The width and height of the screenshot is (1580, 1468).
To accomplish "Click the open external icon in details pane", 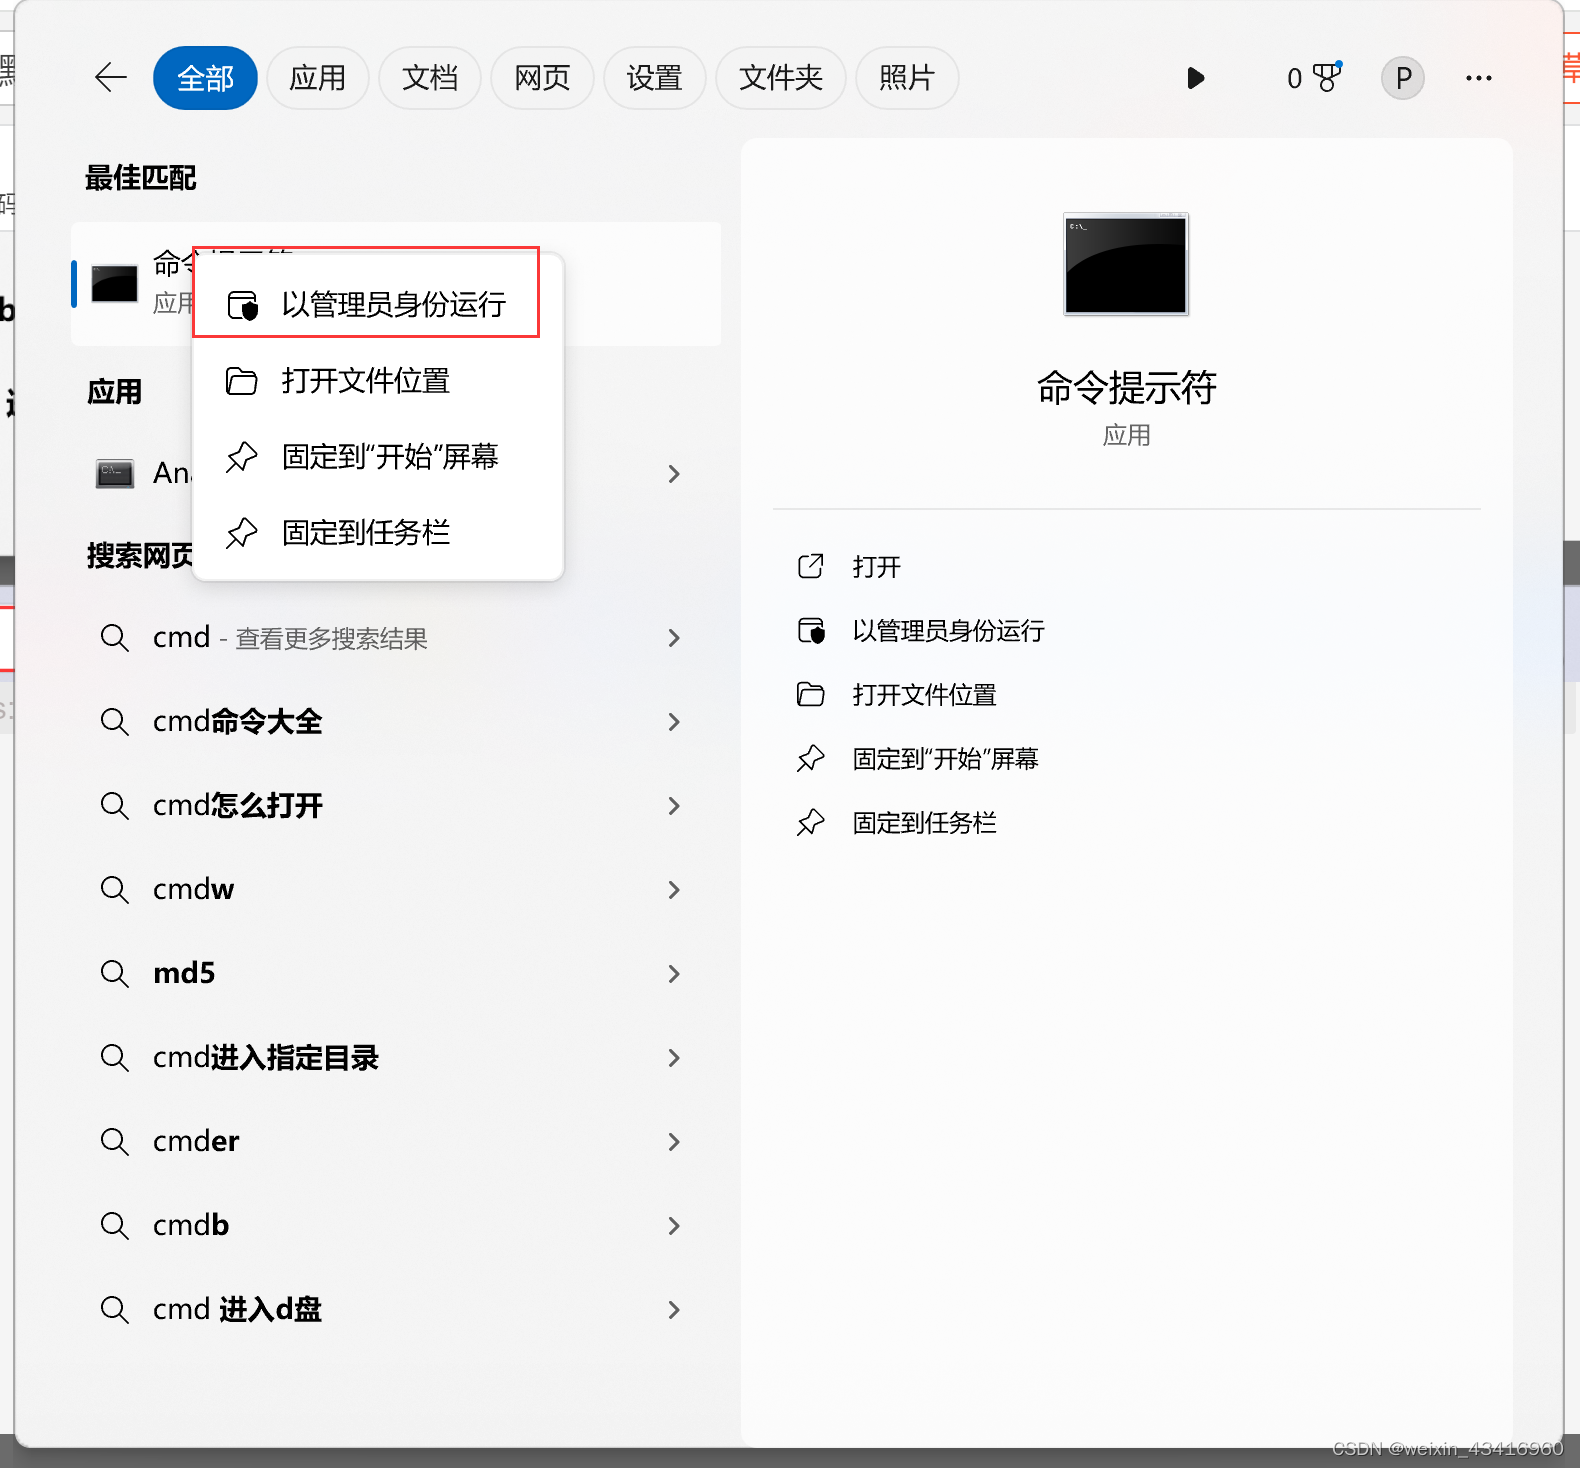I will (811, 566).
